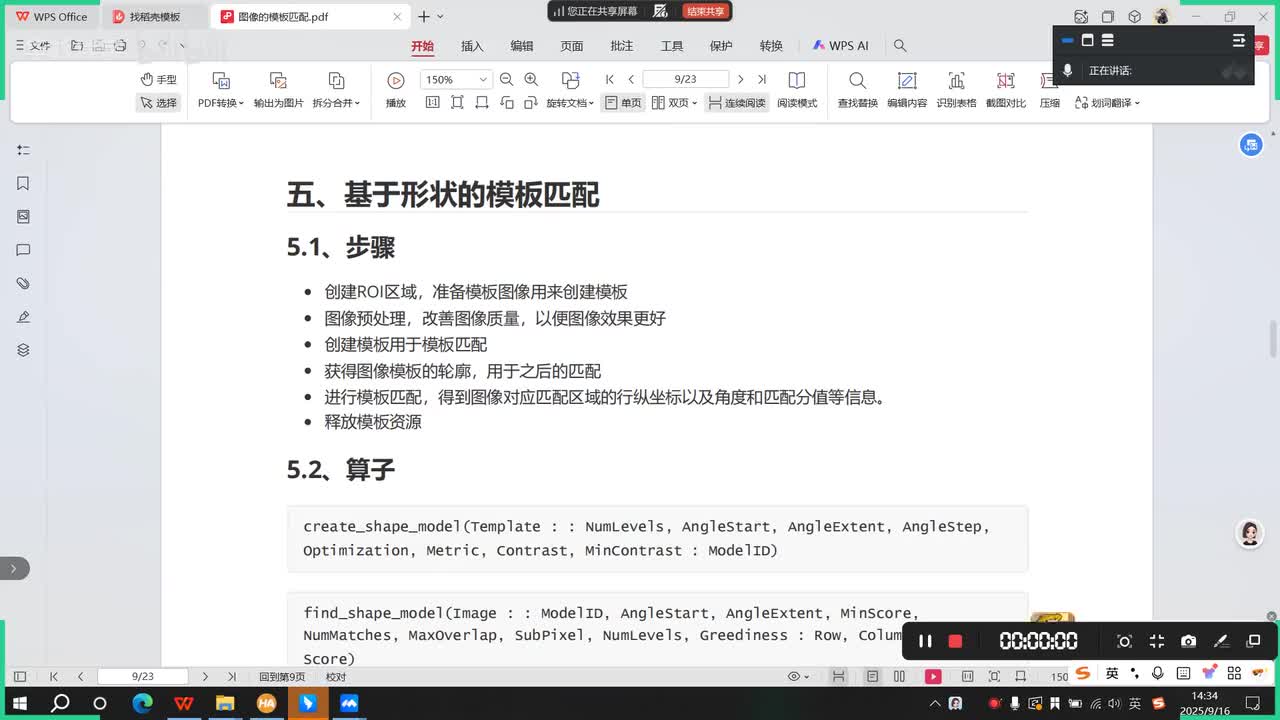Toggle 连续阅读 continuous reading

point(736,103)
